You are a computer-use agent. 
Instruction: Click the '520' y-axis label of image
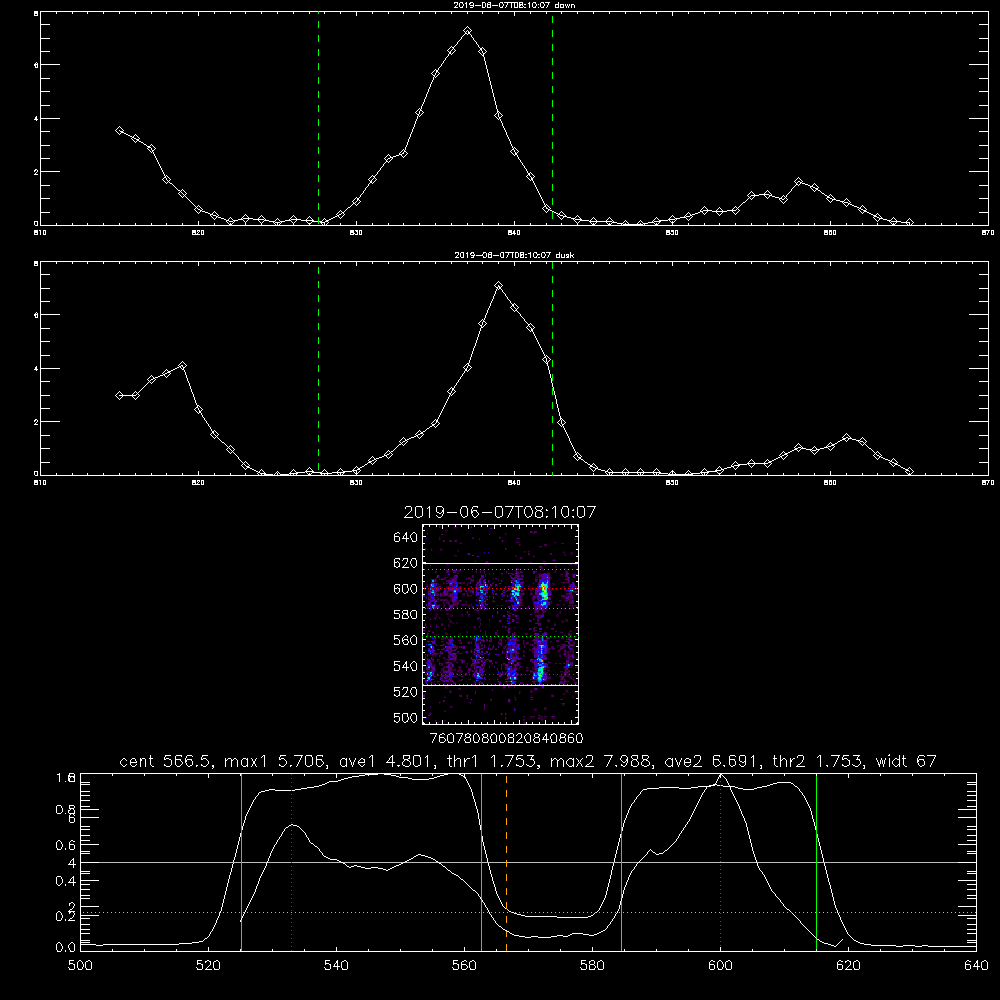tap(406, 691)
